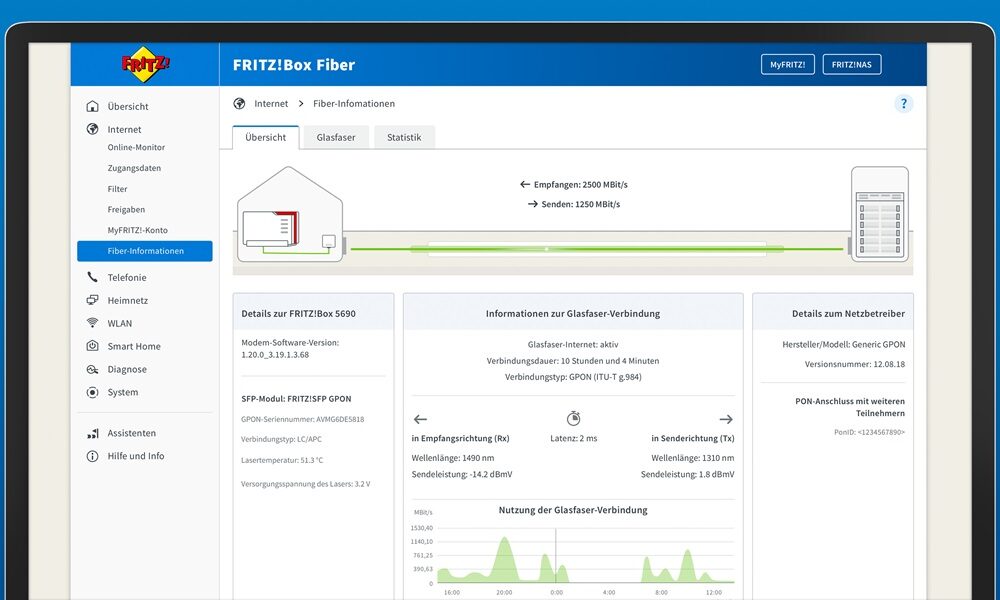Switch to the Glasfaser tab
1000x600 pixels.
(x=336, y=138)
